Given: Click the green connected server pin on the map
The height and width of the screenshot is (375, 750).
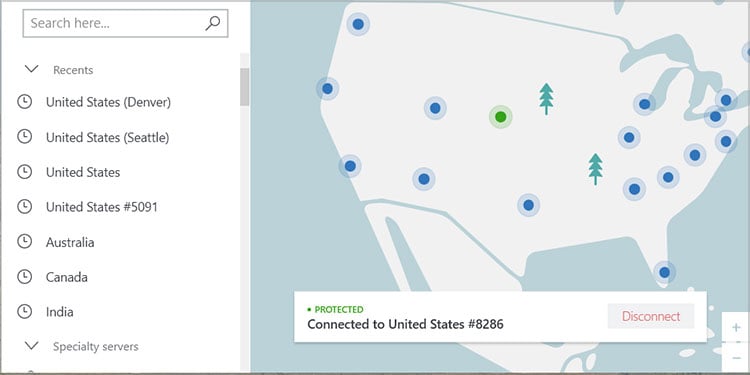Looking at the screenshot, I should (x=500, y=117).
